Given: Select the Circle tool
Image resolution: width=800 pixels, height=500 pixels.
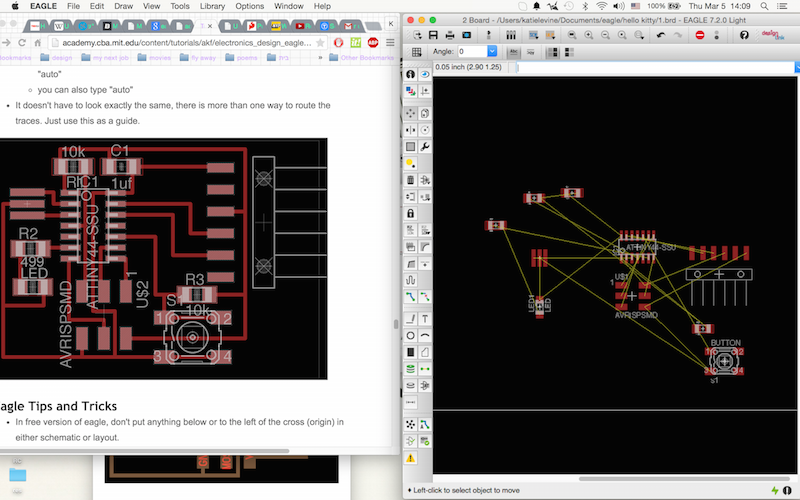Looking at the screenshot, I should pyautogui.click(x=410, y=336).
